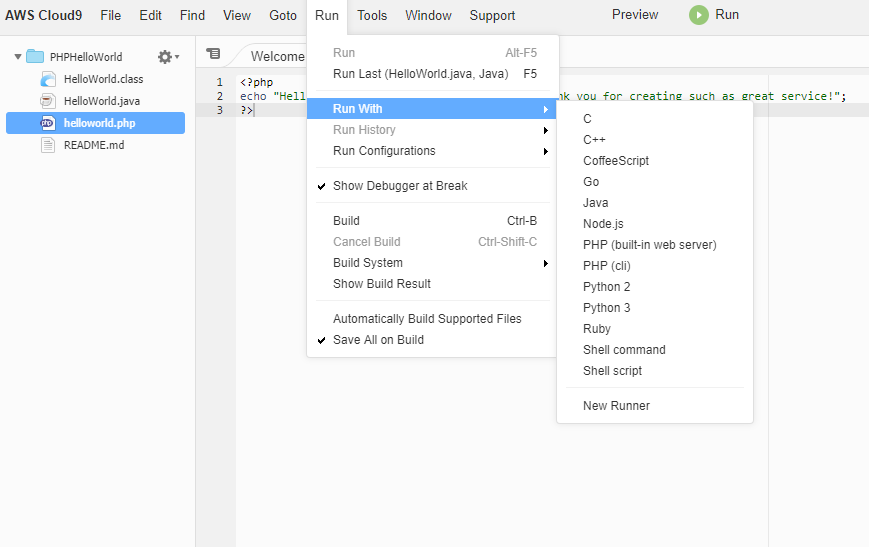Run with C runner

[655, 119]
